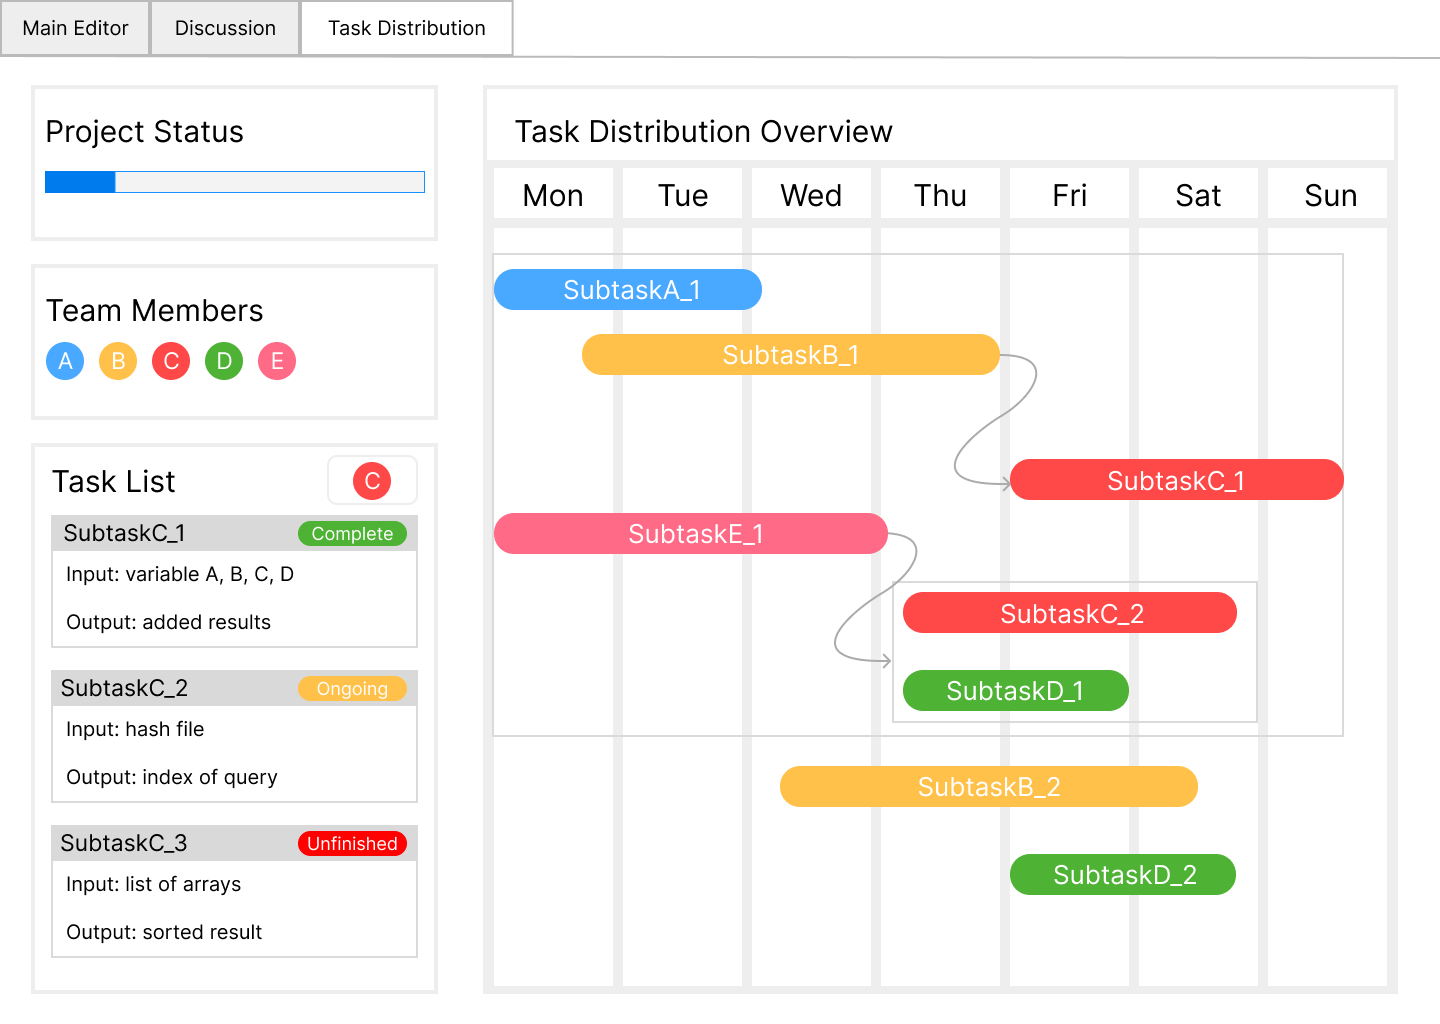This screenshot has width=1440, height=1024.
Task: Click team member A avatar
Action: point(65,361)
